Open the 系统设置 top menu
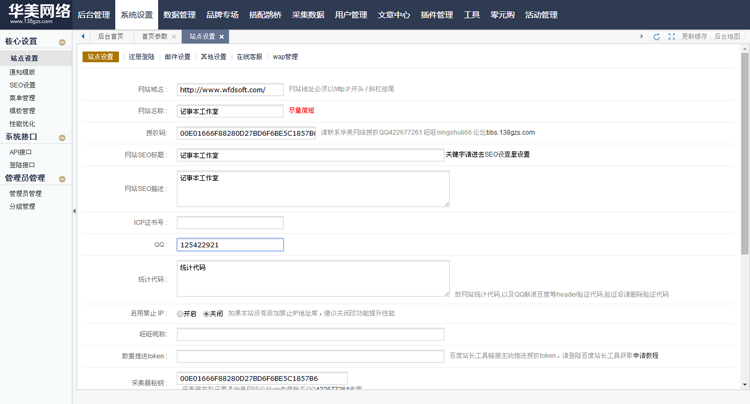The width and height of the screenshot is (750, 404). [x=136, y=15]
